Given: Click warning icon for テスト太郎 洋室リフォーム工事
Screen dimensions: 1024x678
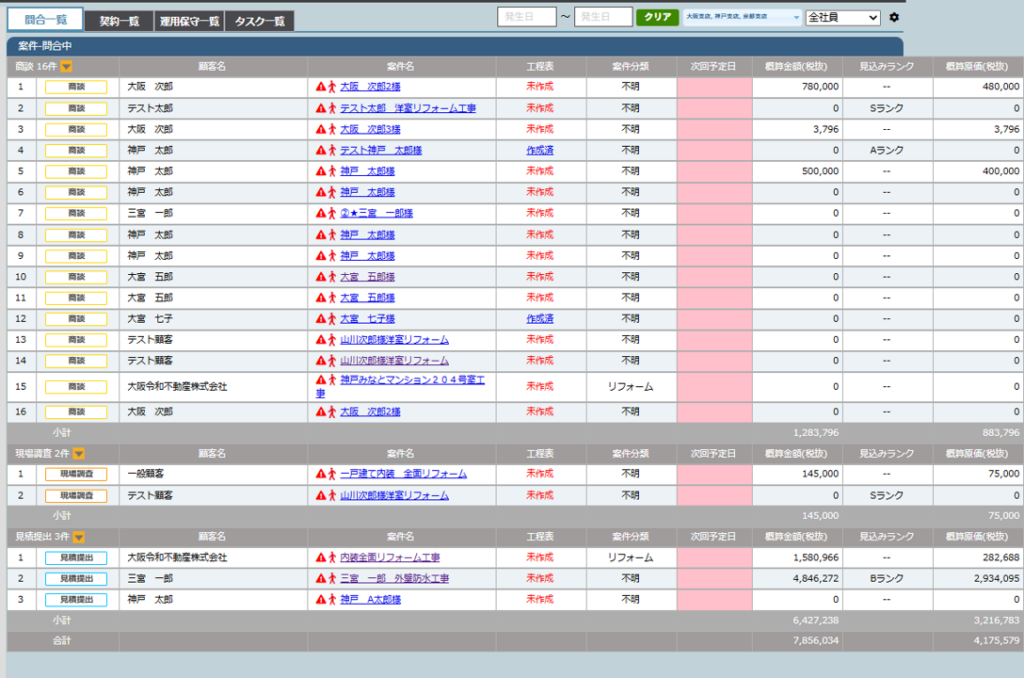Looking at the screenshot, I should coord(321,108).
